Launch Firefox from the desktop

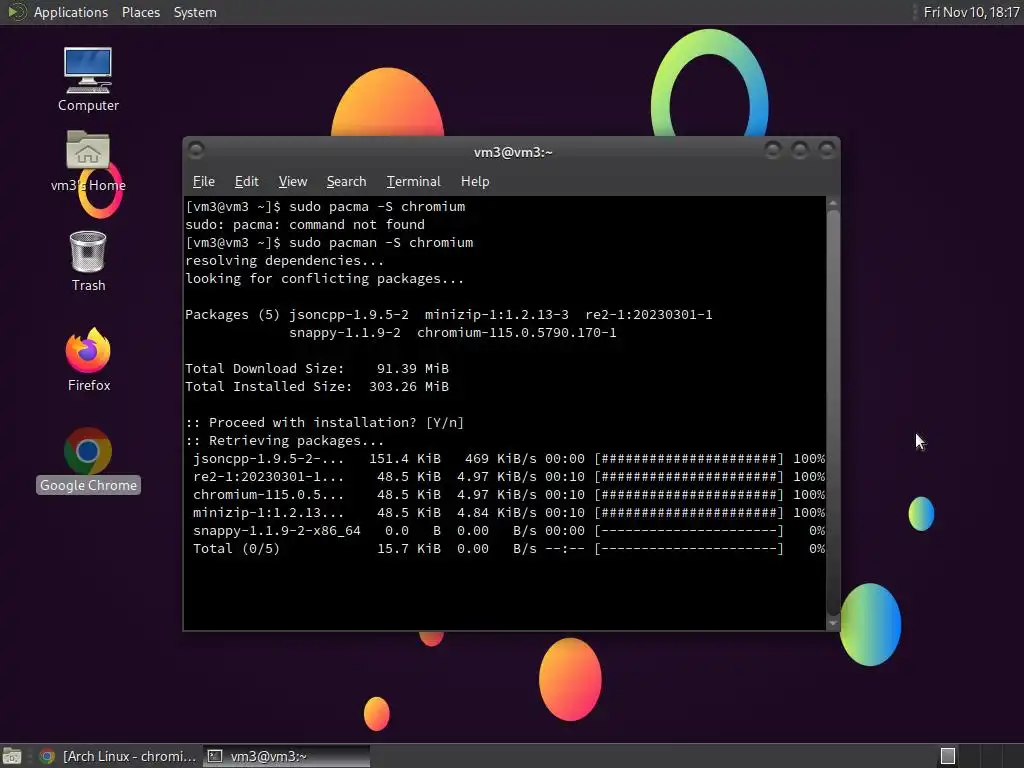point(88,360)
